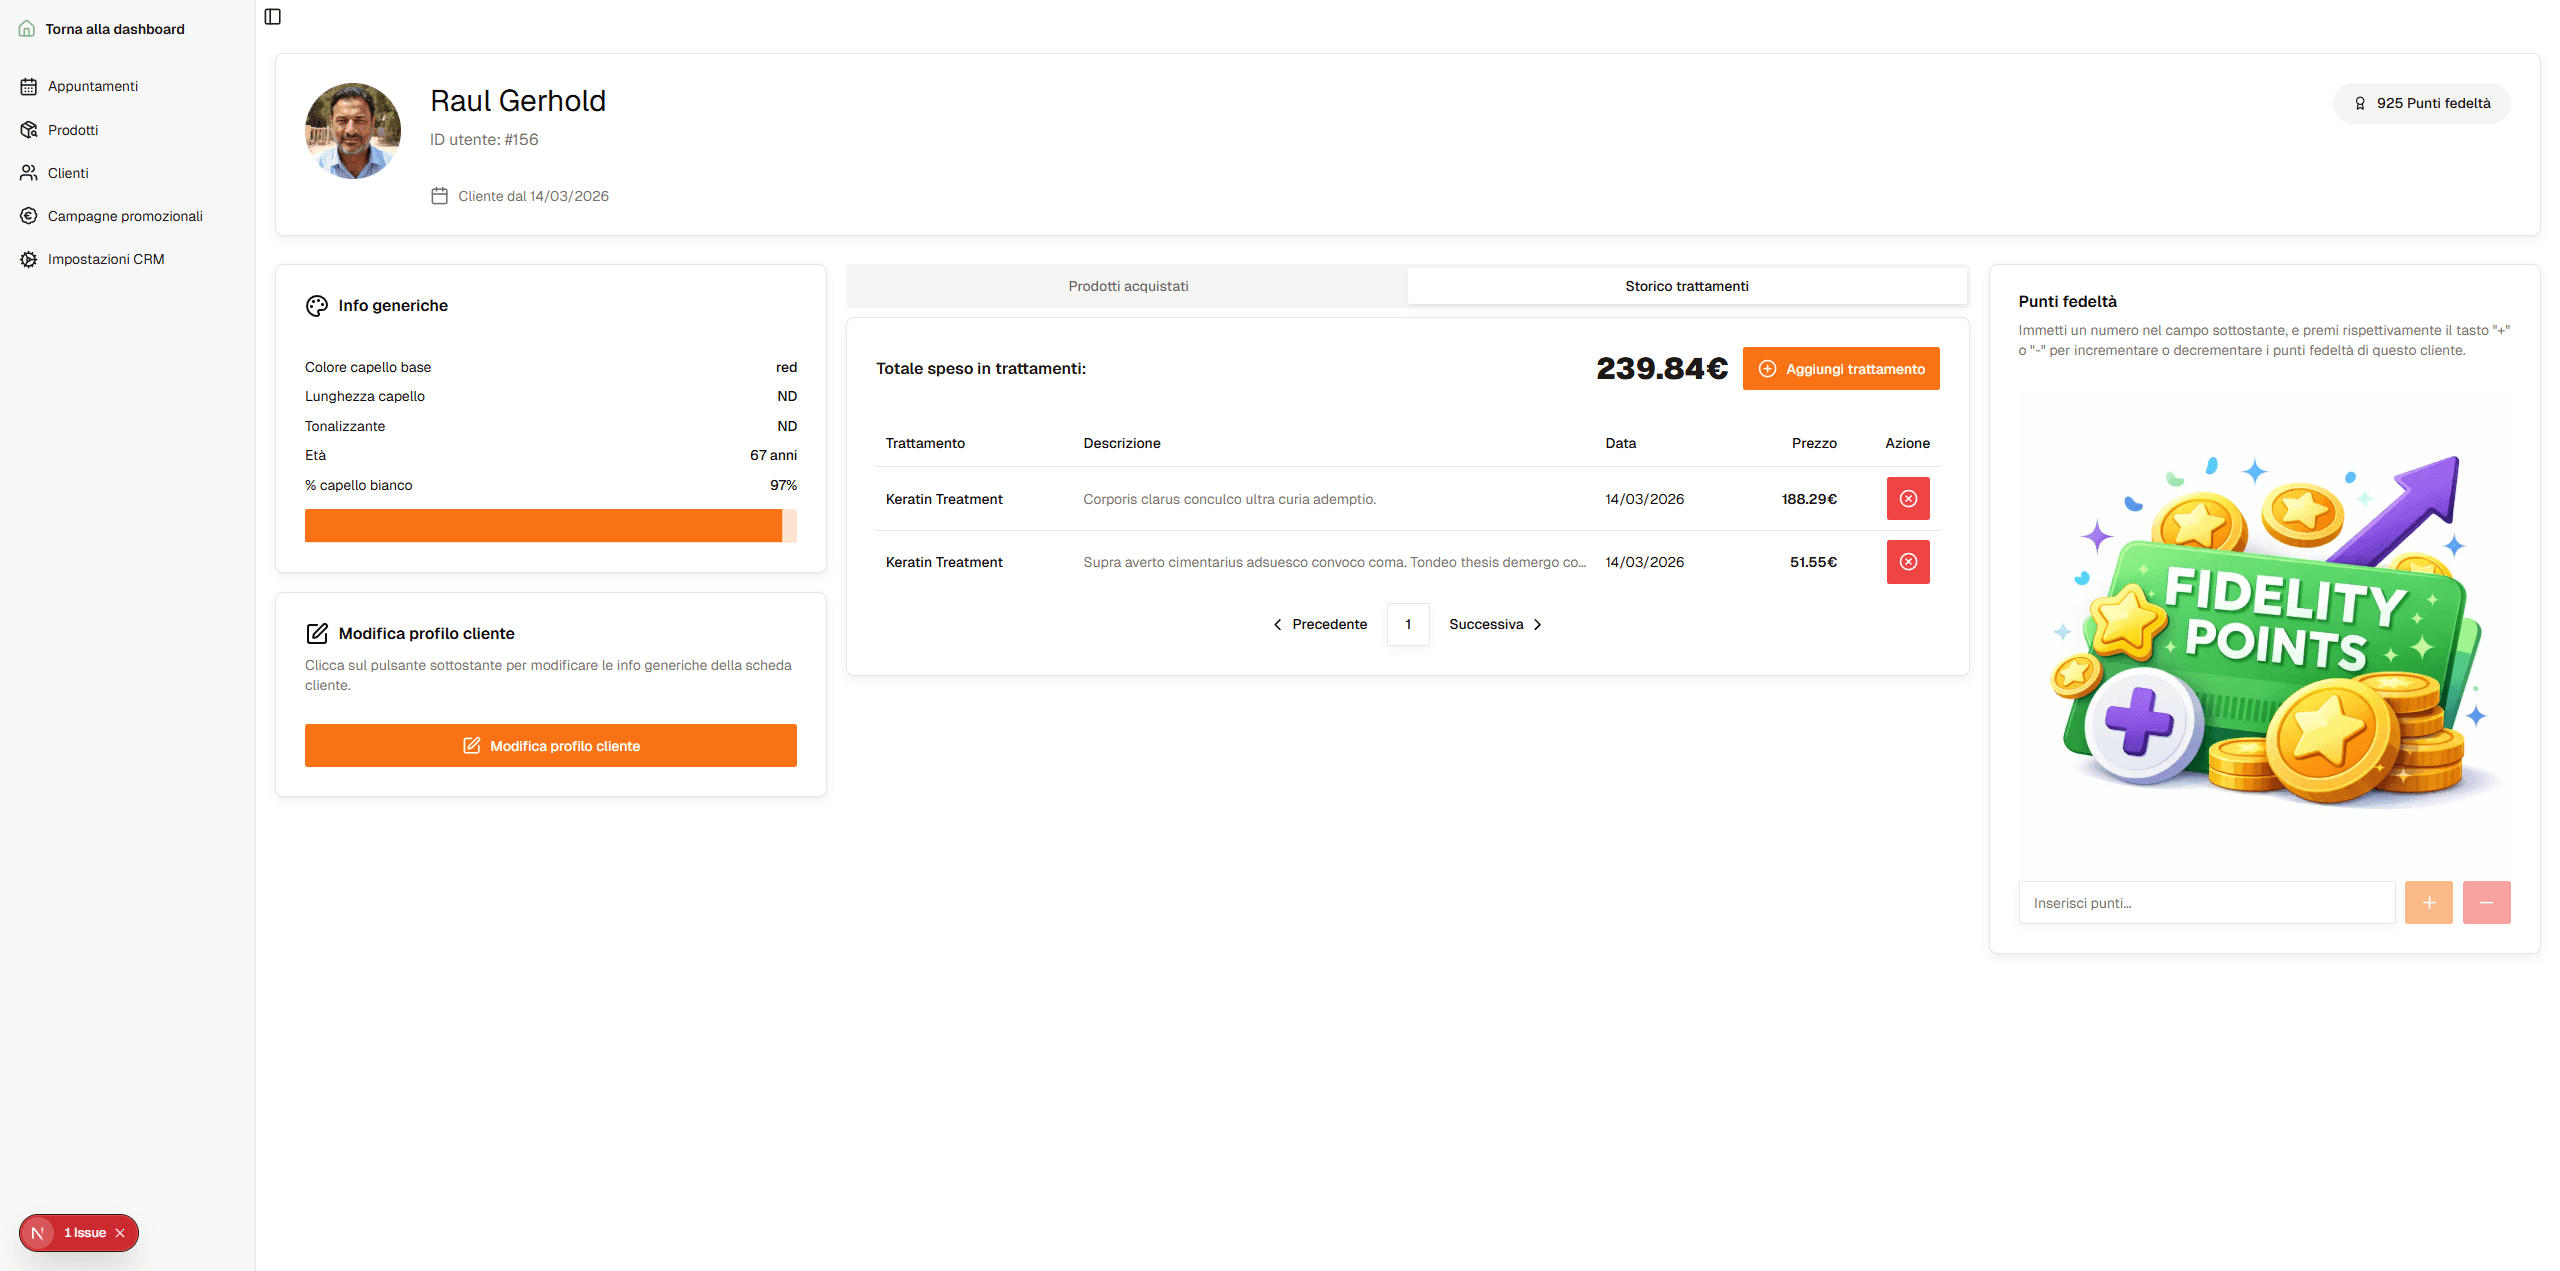The image size is (2560, 1271).
Task: Delete the 188.29€ Keratin Treatment entry
Action: 1908,498
